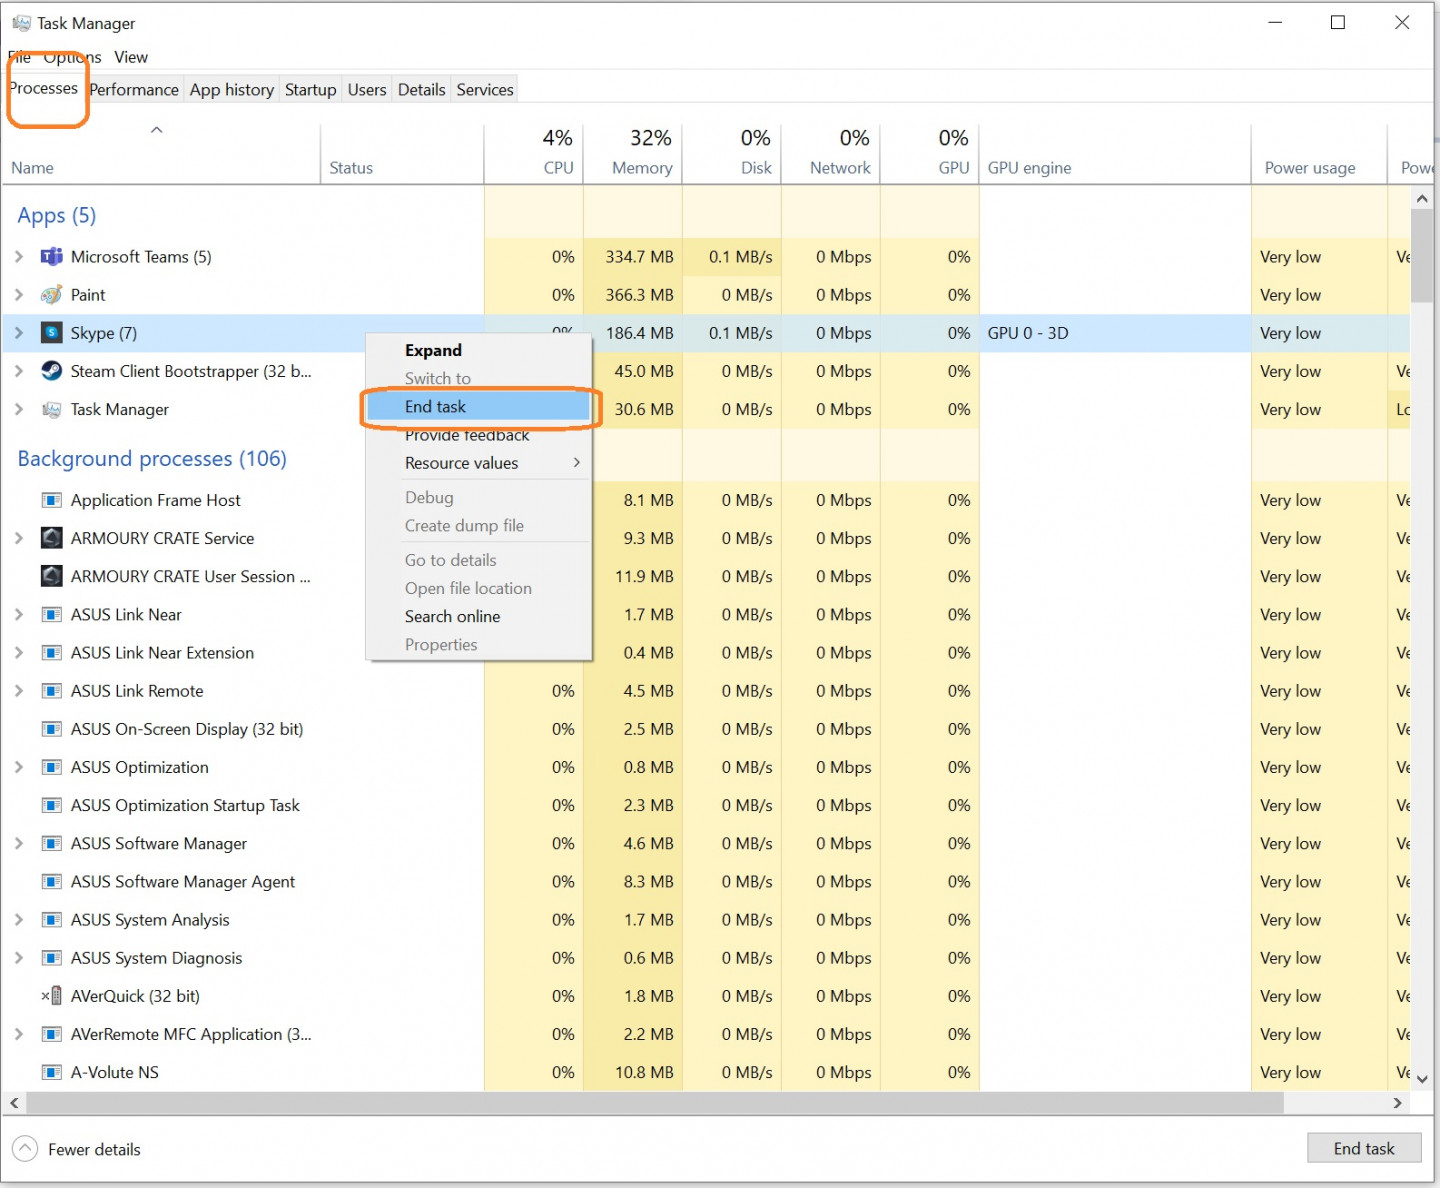The height and width of the screenshot is (1188, 1440).
Task: Expand the Task Manager process row
Action: click(x=18, y=409)
